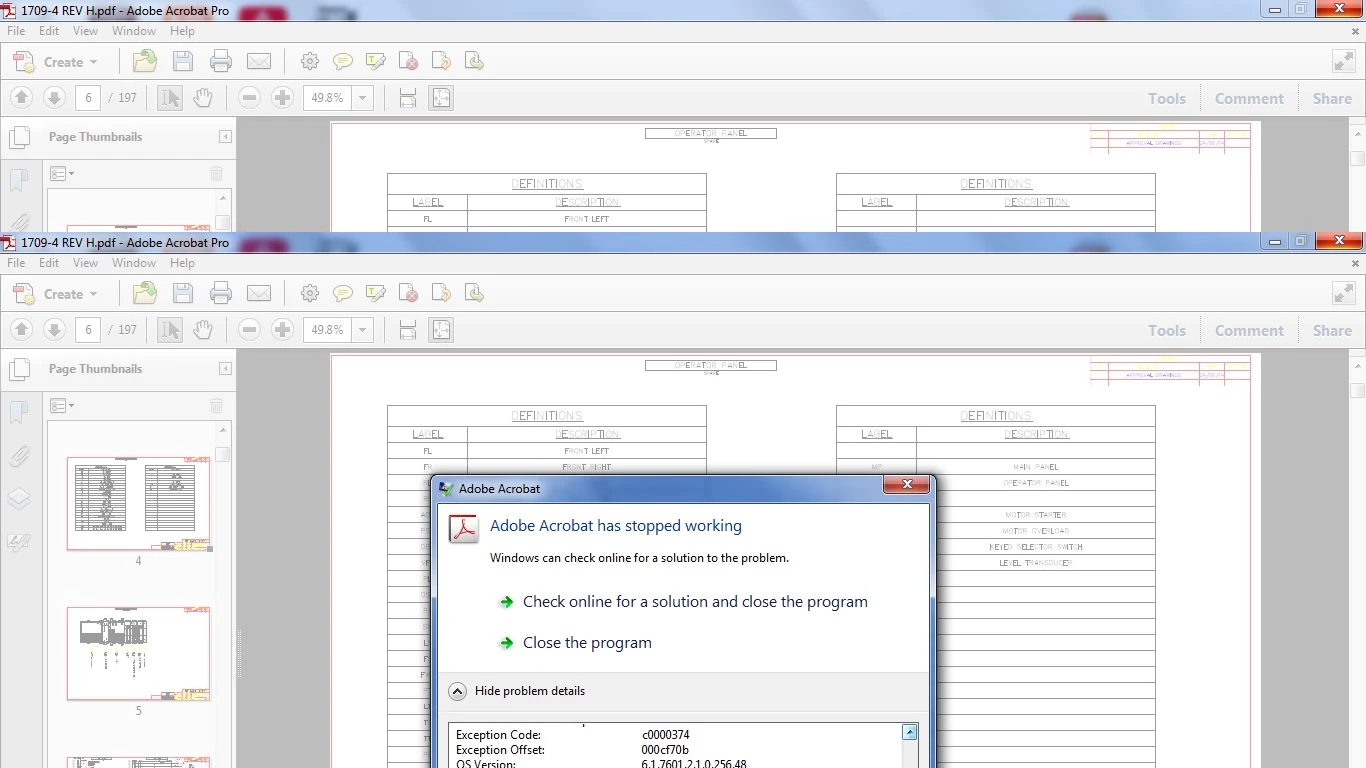Viewport: 1366px width, 768px height.
Task: Open the zoom level dropdown in back window
Action: click(363, 98)
